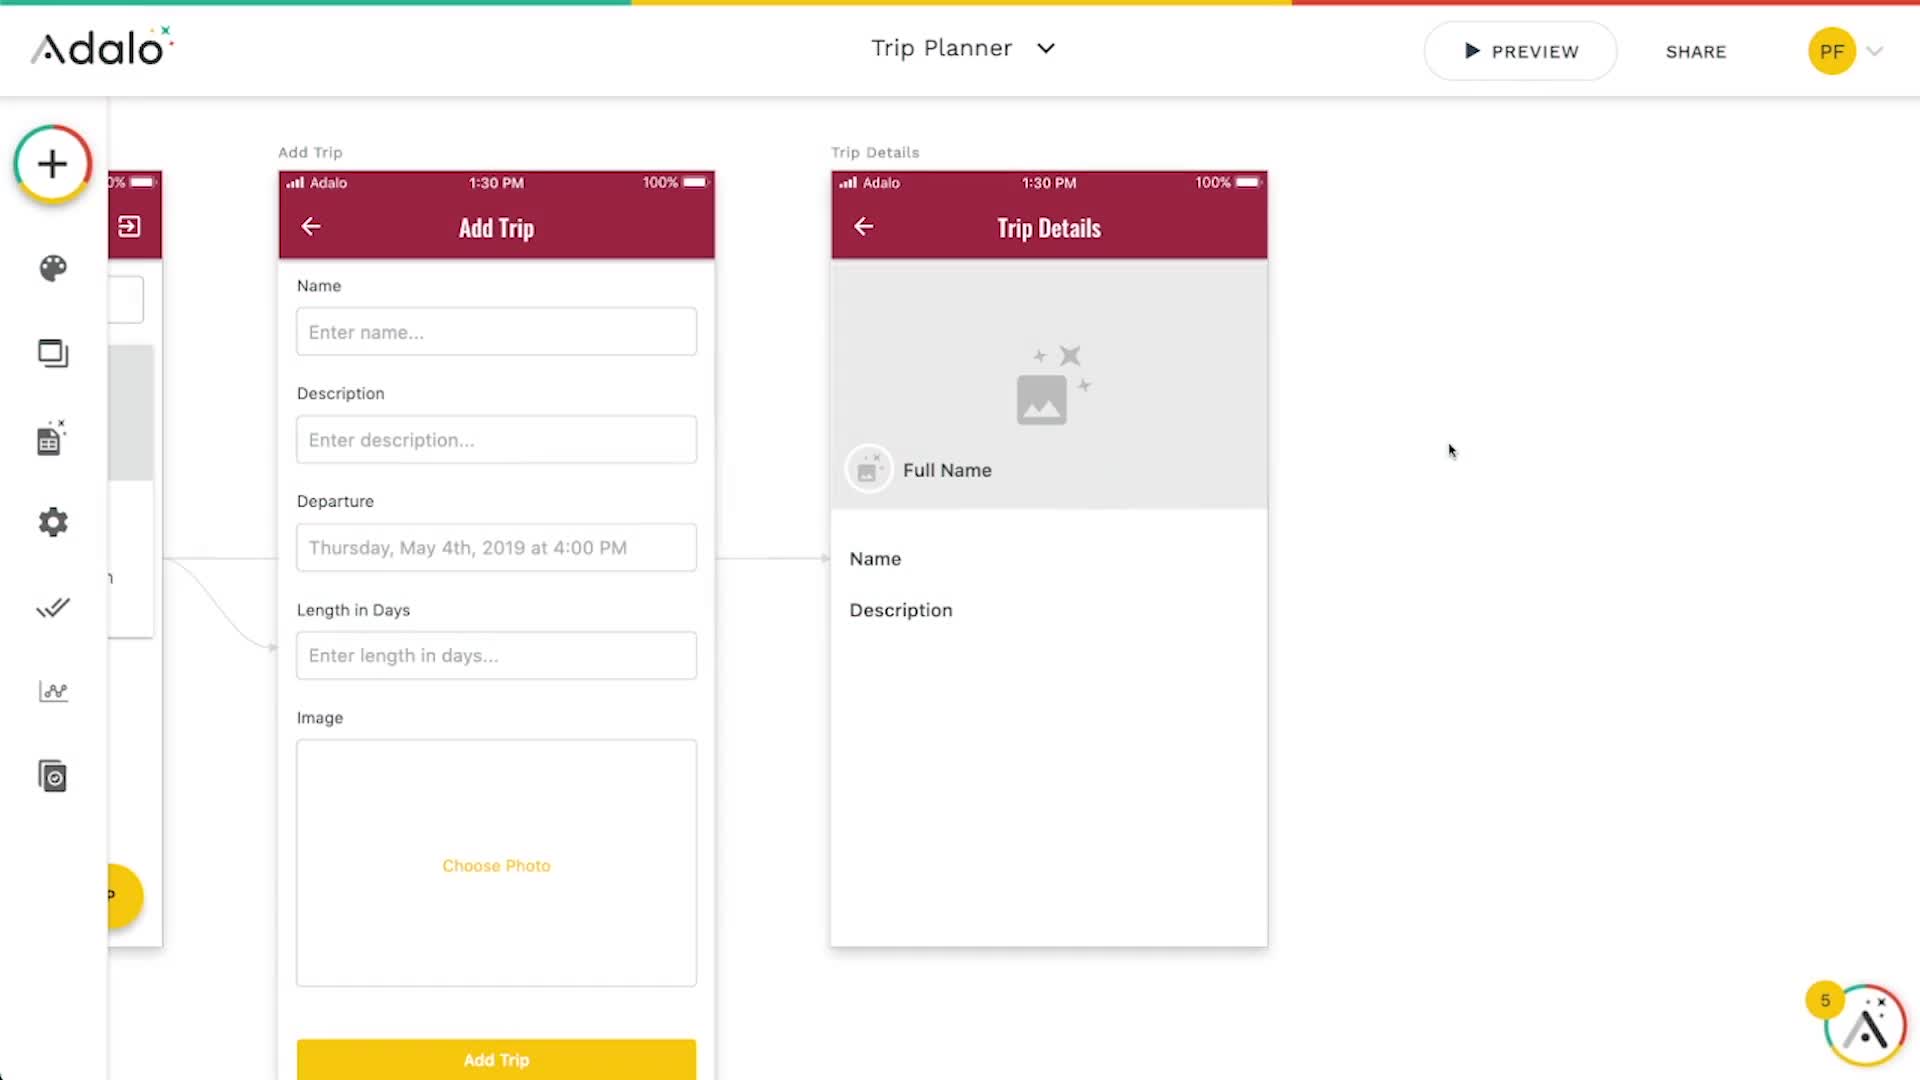Select the Enter name input field
The width and height of the screenshot is (1920, 1080).
point(496,332)
